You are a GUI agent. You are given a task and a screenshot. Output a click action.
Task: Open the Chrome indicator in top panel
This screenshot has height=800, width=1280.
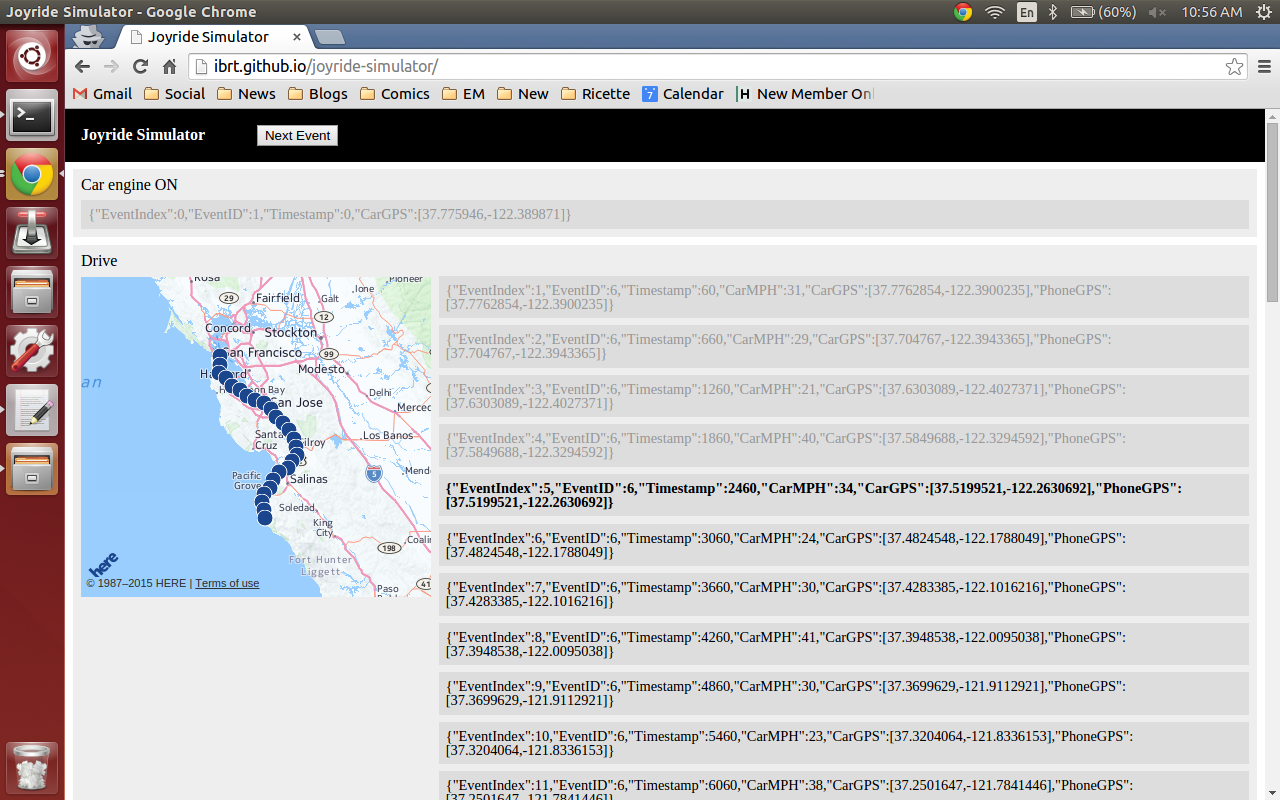pos(963,12)
